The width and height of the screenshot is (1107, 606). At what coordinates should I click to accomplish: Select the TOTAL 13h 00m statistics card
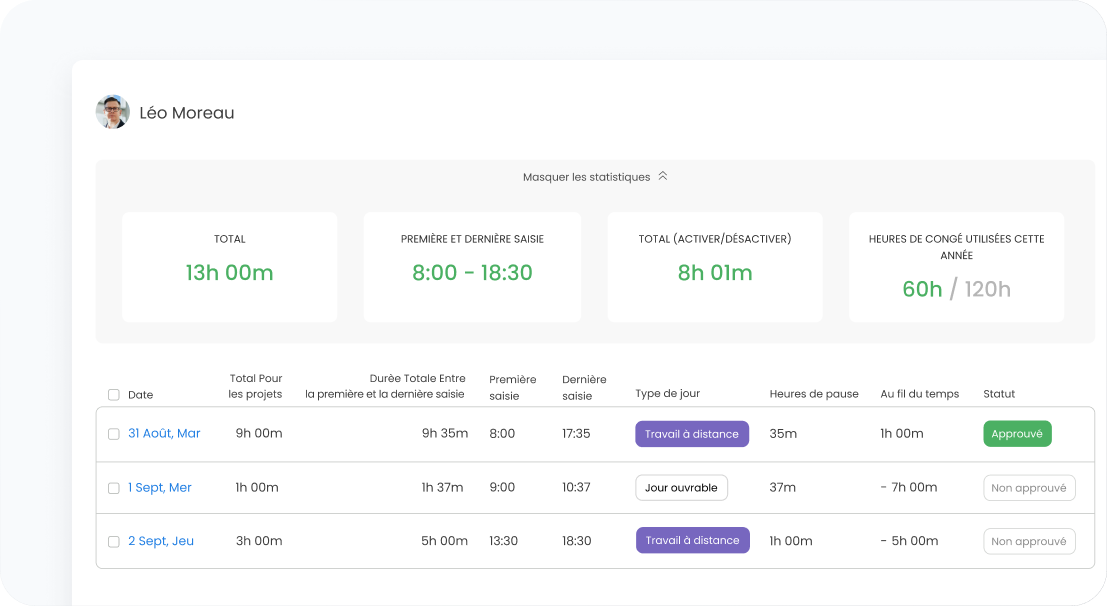click(229, 267)
